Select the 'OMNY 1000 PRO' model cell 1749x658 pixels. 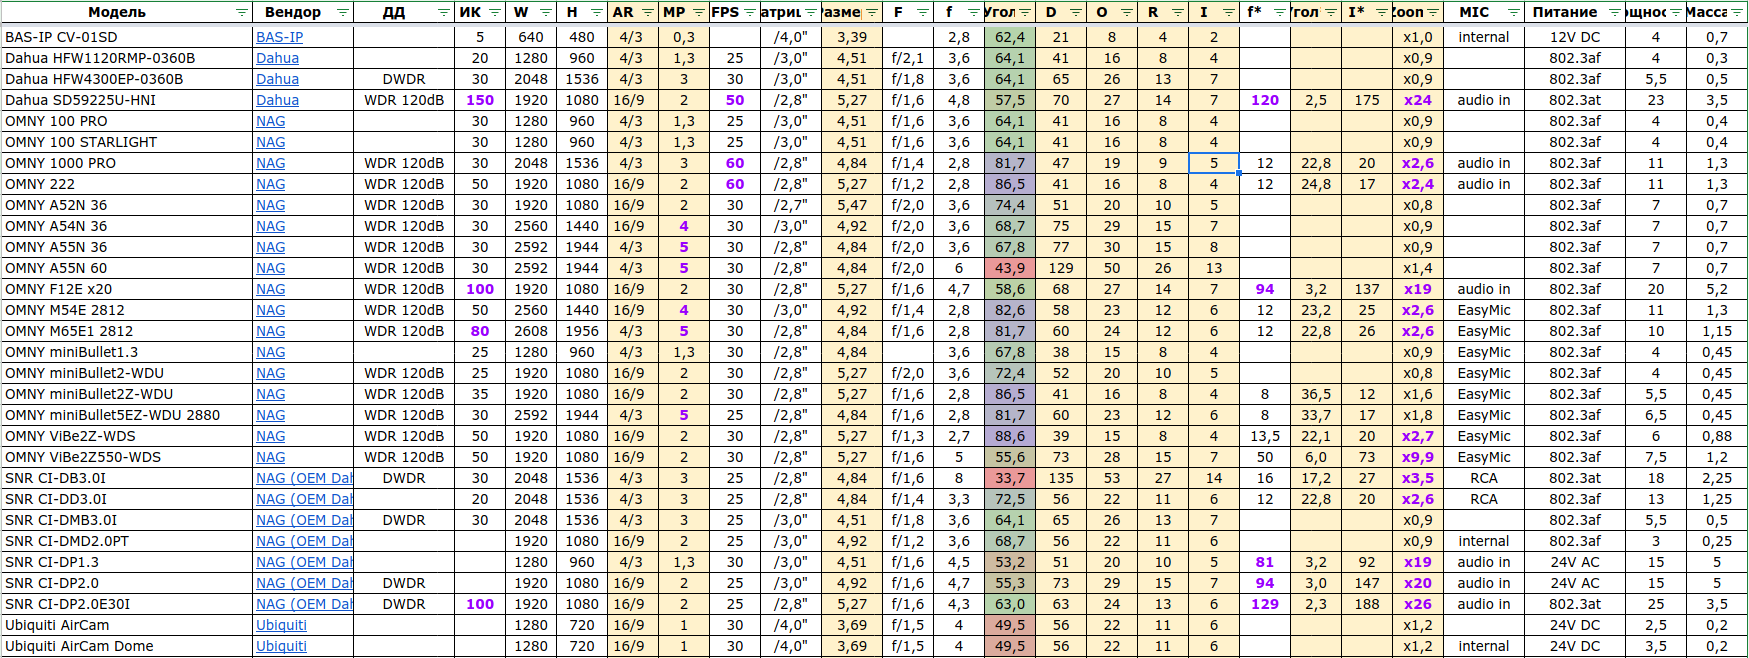coord(126,163)
